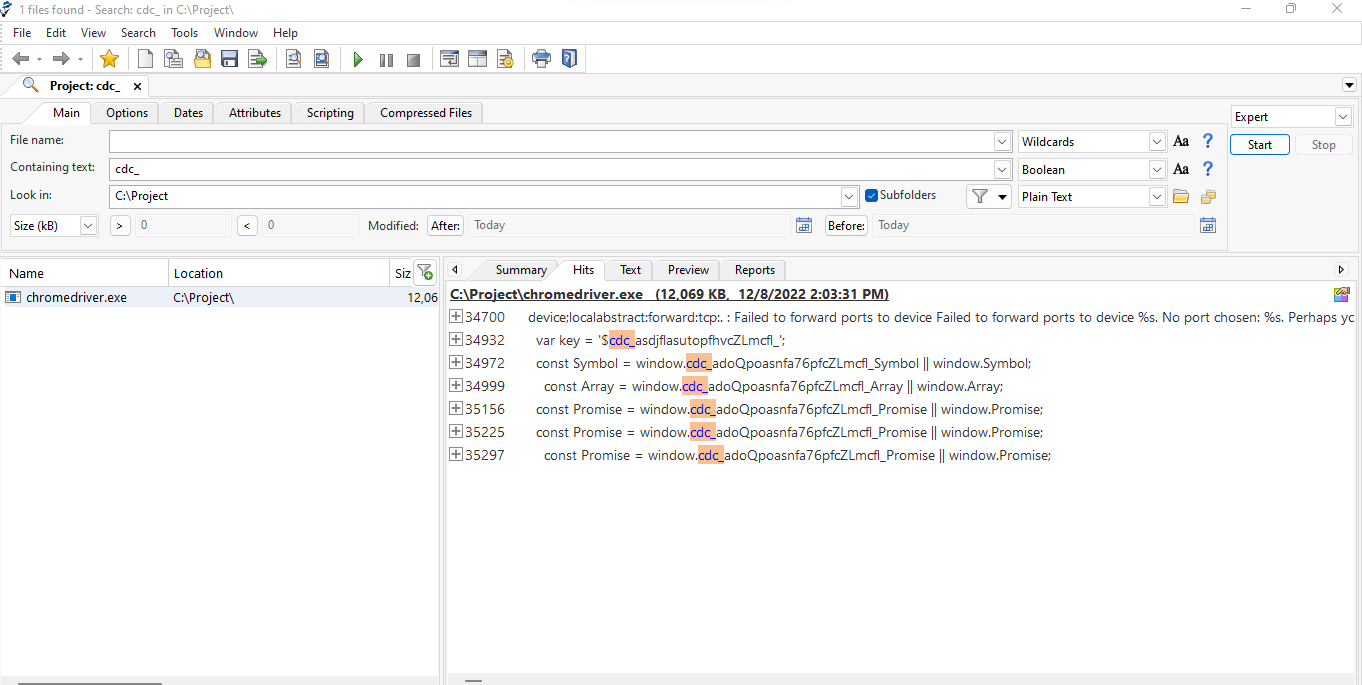The image size is (1362, 685).
Task: Print results using the printer icon
Action: [541, 59]
